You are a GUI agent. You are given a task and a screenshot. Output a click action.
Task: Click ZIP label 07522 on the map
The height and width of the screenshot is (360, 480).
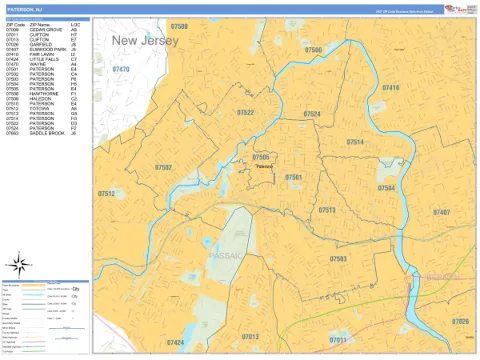click(245, 113)
